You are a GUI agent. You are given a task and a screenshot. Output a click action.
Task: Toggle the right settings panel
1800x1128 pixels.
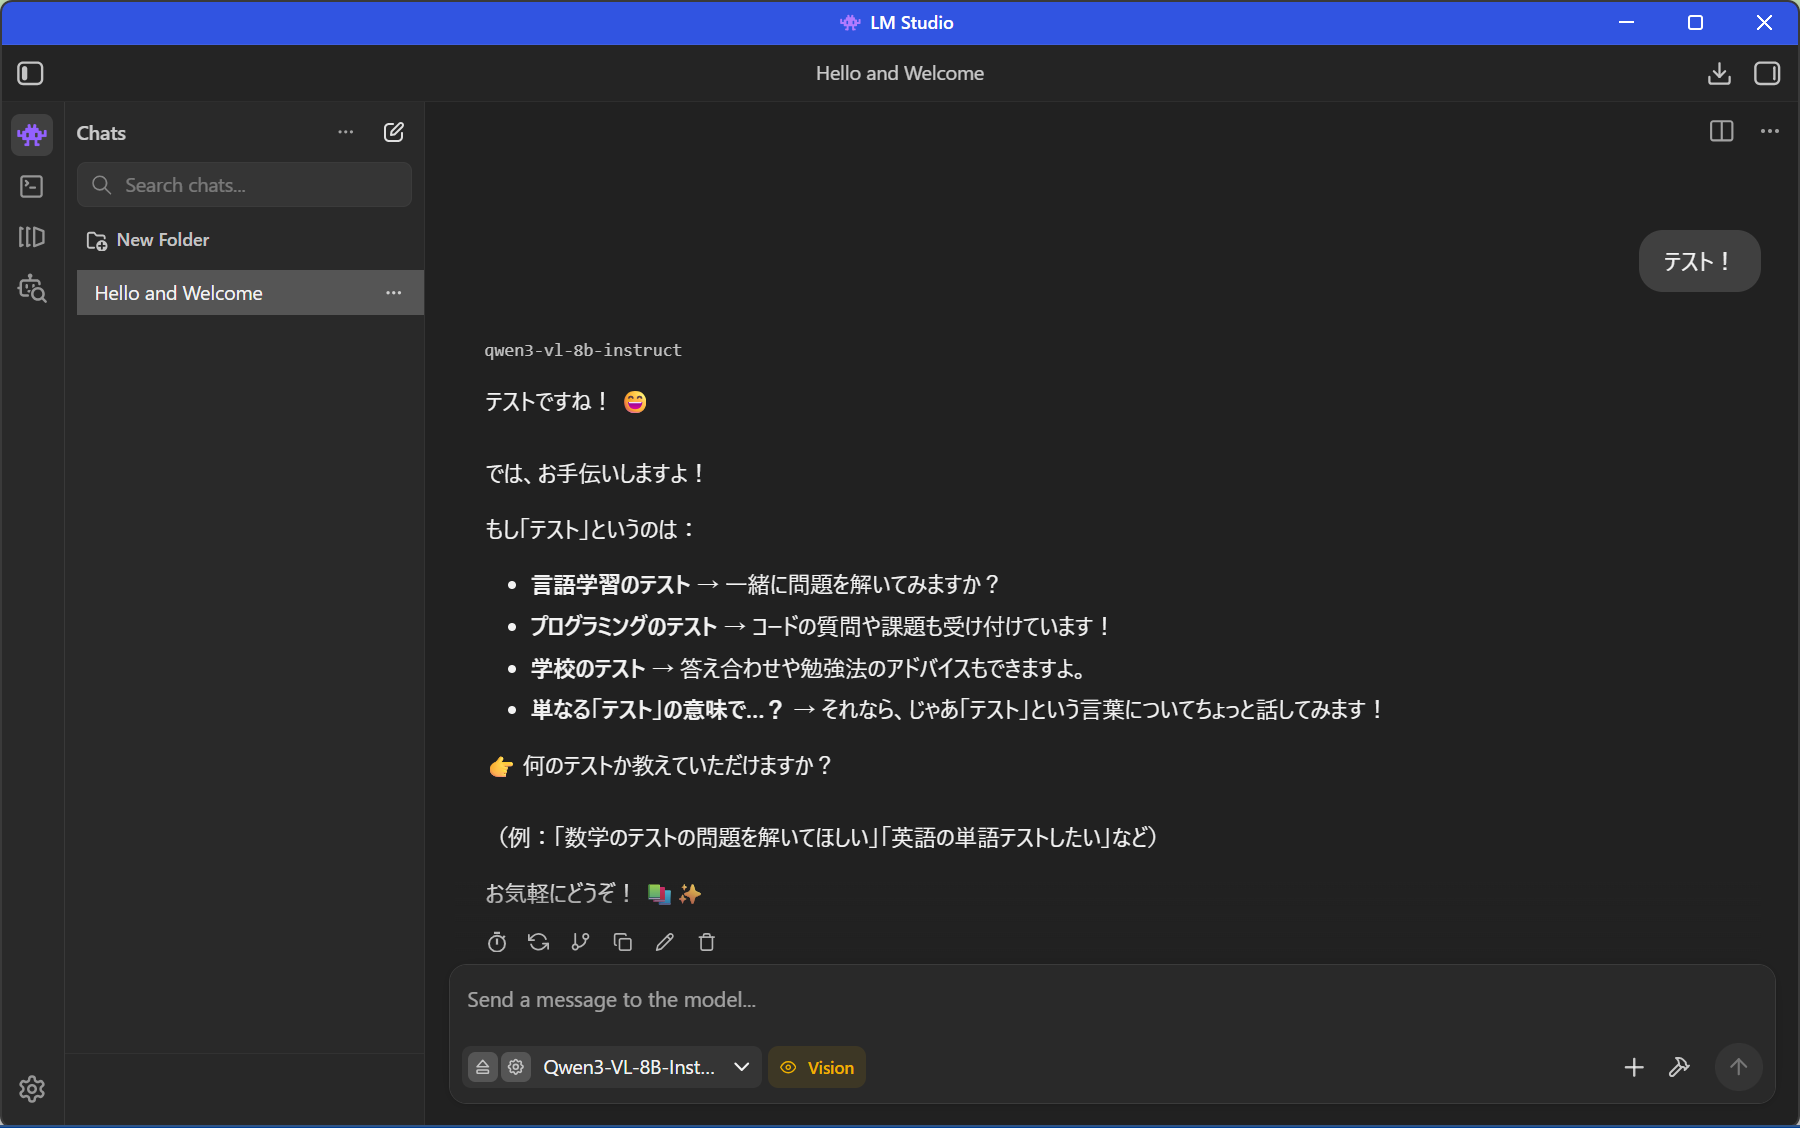pyautogui.click(x=1767, y=73)
